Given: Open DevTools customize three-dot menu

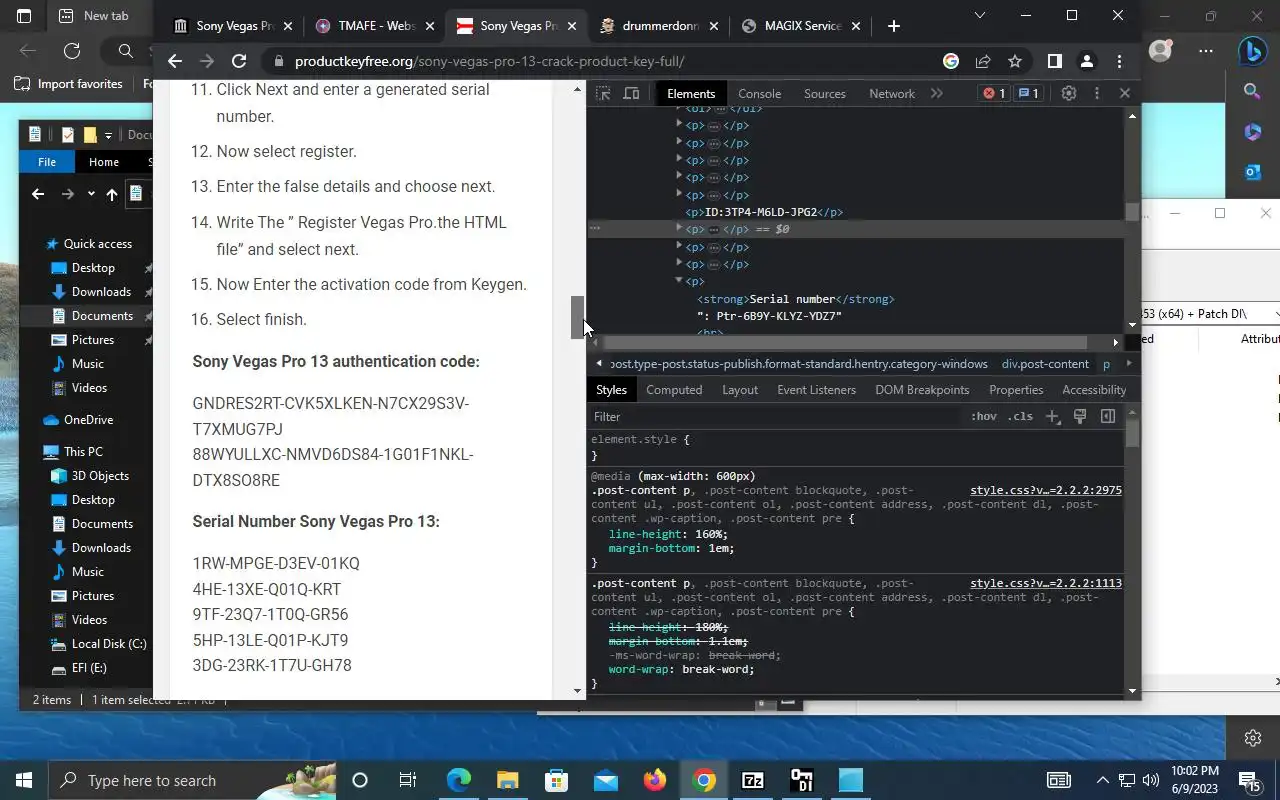Looking at the screenshot, I should tap(1097, 93).
